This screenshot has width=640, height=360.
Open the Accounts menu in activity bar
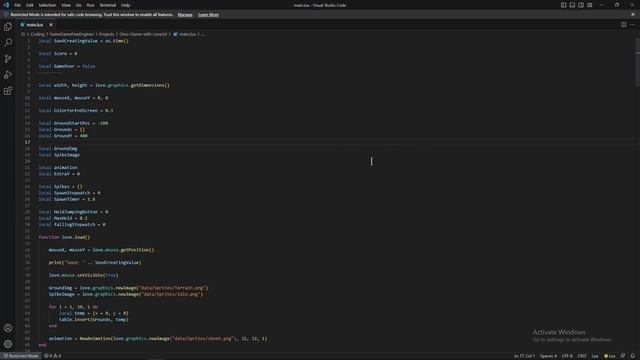[8, 328]
